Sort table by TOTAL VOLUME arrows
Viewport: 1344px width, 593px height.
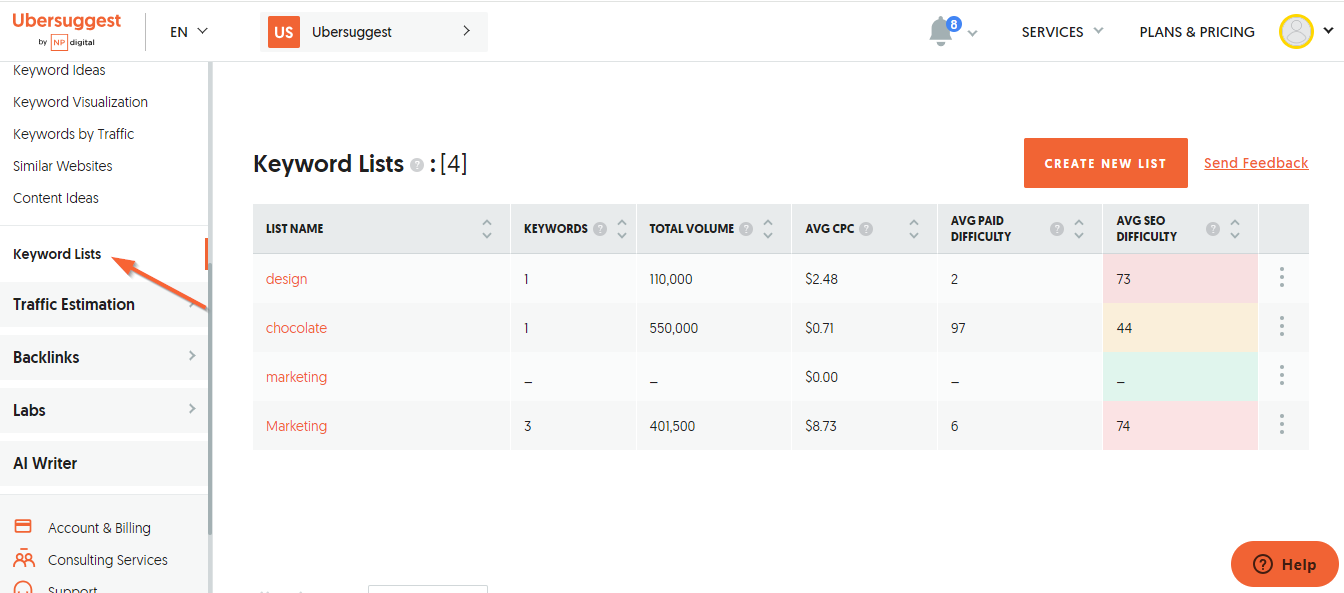pyautogui.click(x=768, y=229)
